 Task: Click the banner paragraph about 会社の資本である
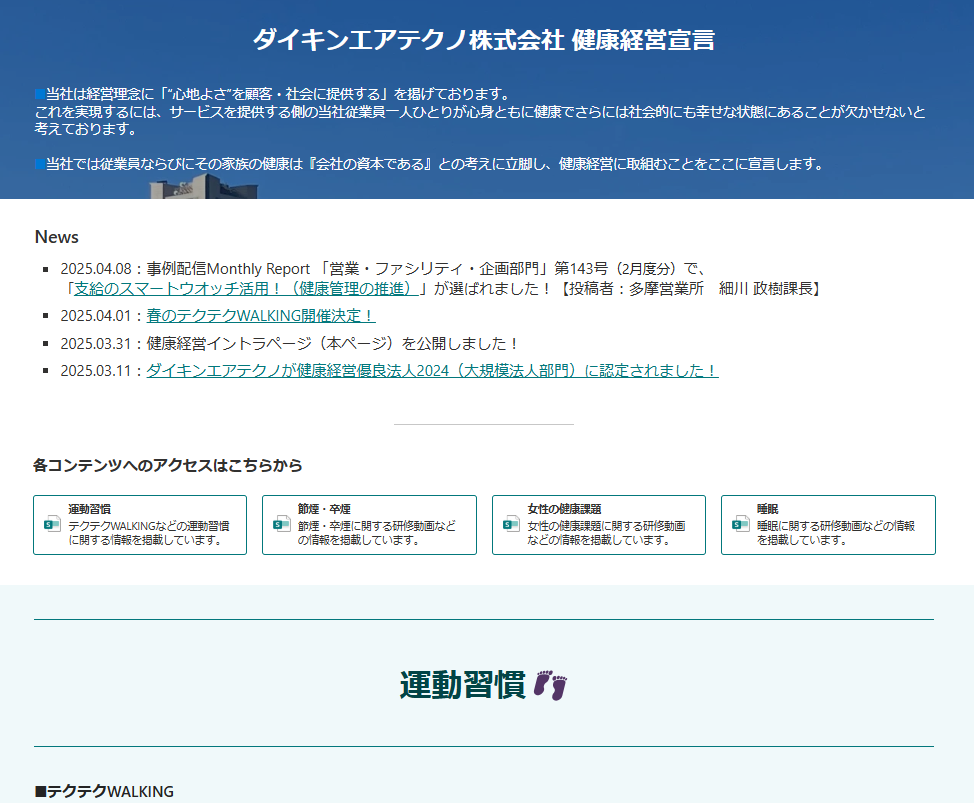(x=430, y=164)
